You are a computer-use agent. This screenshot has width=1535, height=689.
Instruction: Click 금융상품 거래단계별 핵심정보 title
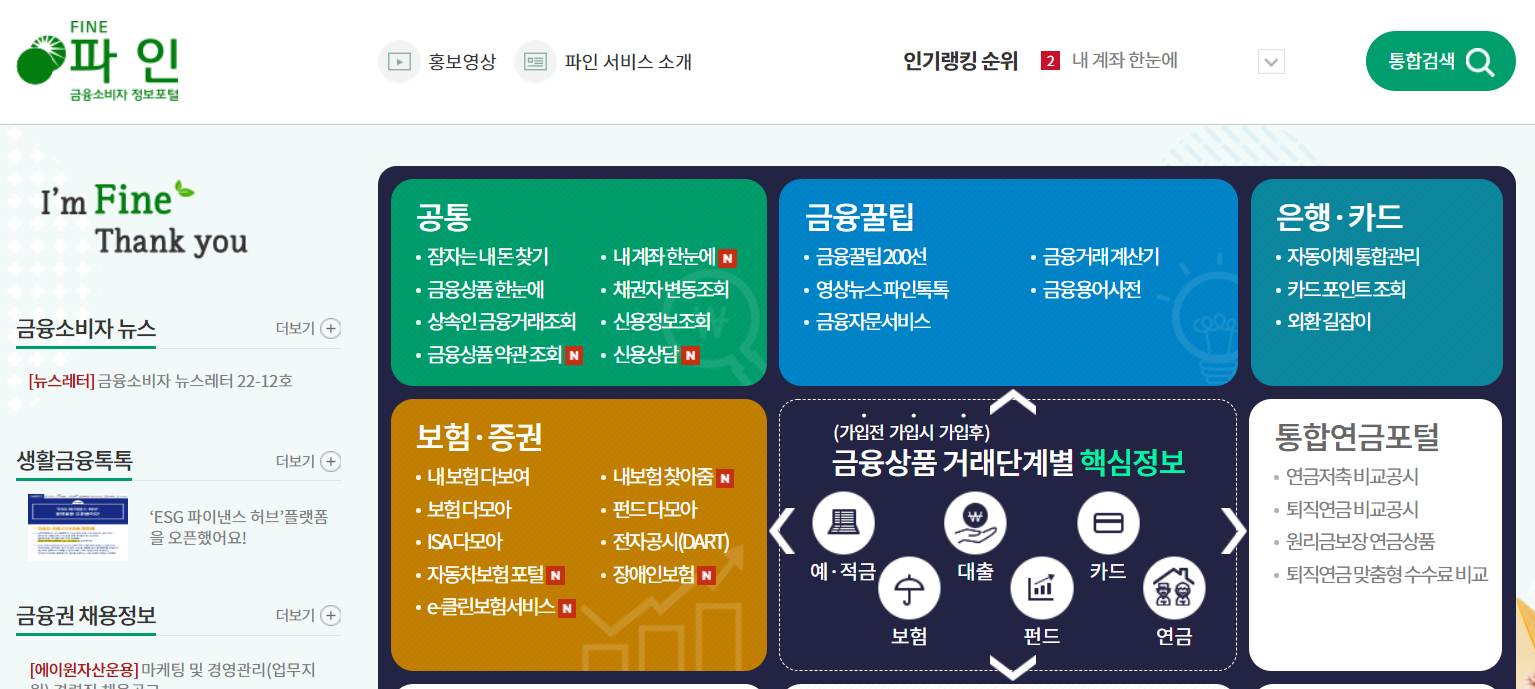(1008, 462)
